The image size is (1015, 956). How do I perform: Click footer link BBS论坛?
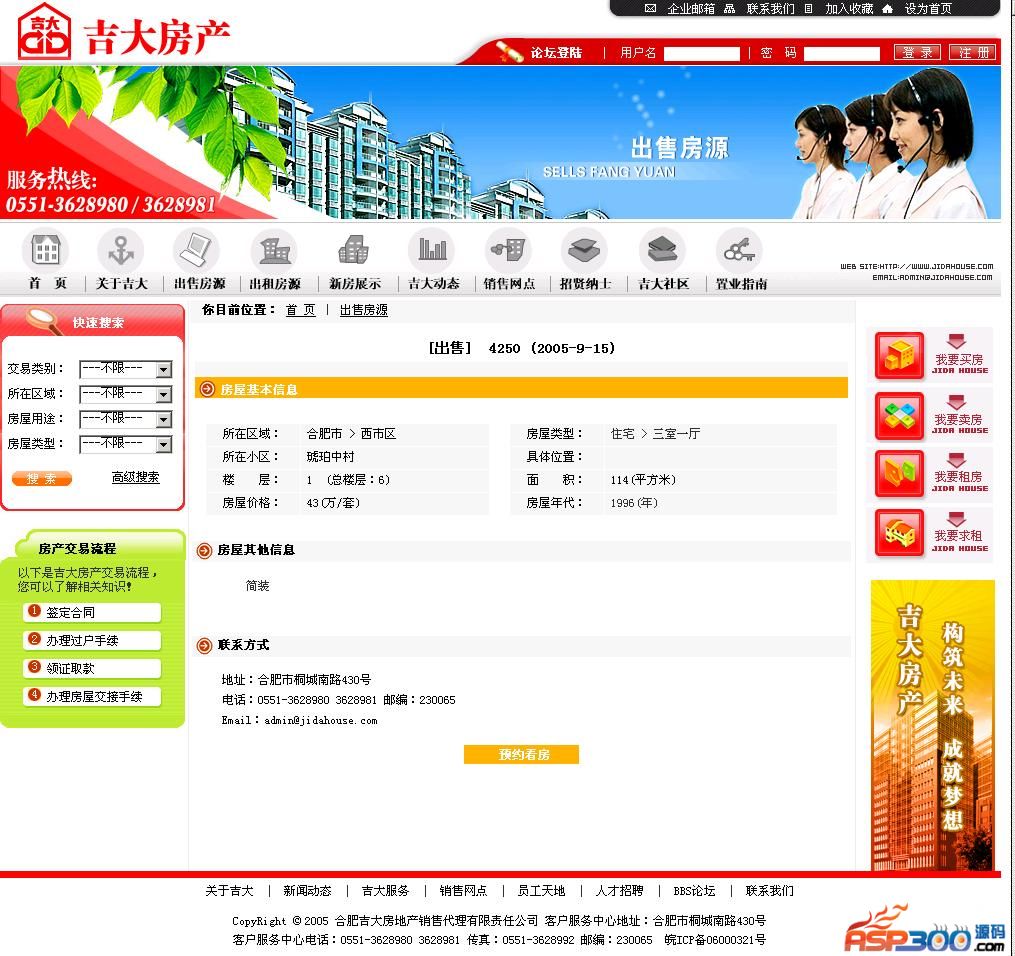[694, 891]
